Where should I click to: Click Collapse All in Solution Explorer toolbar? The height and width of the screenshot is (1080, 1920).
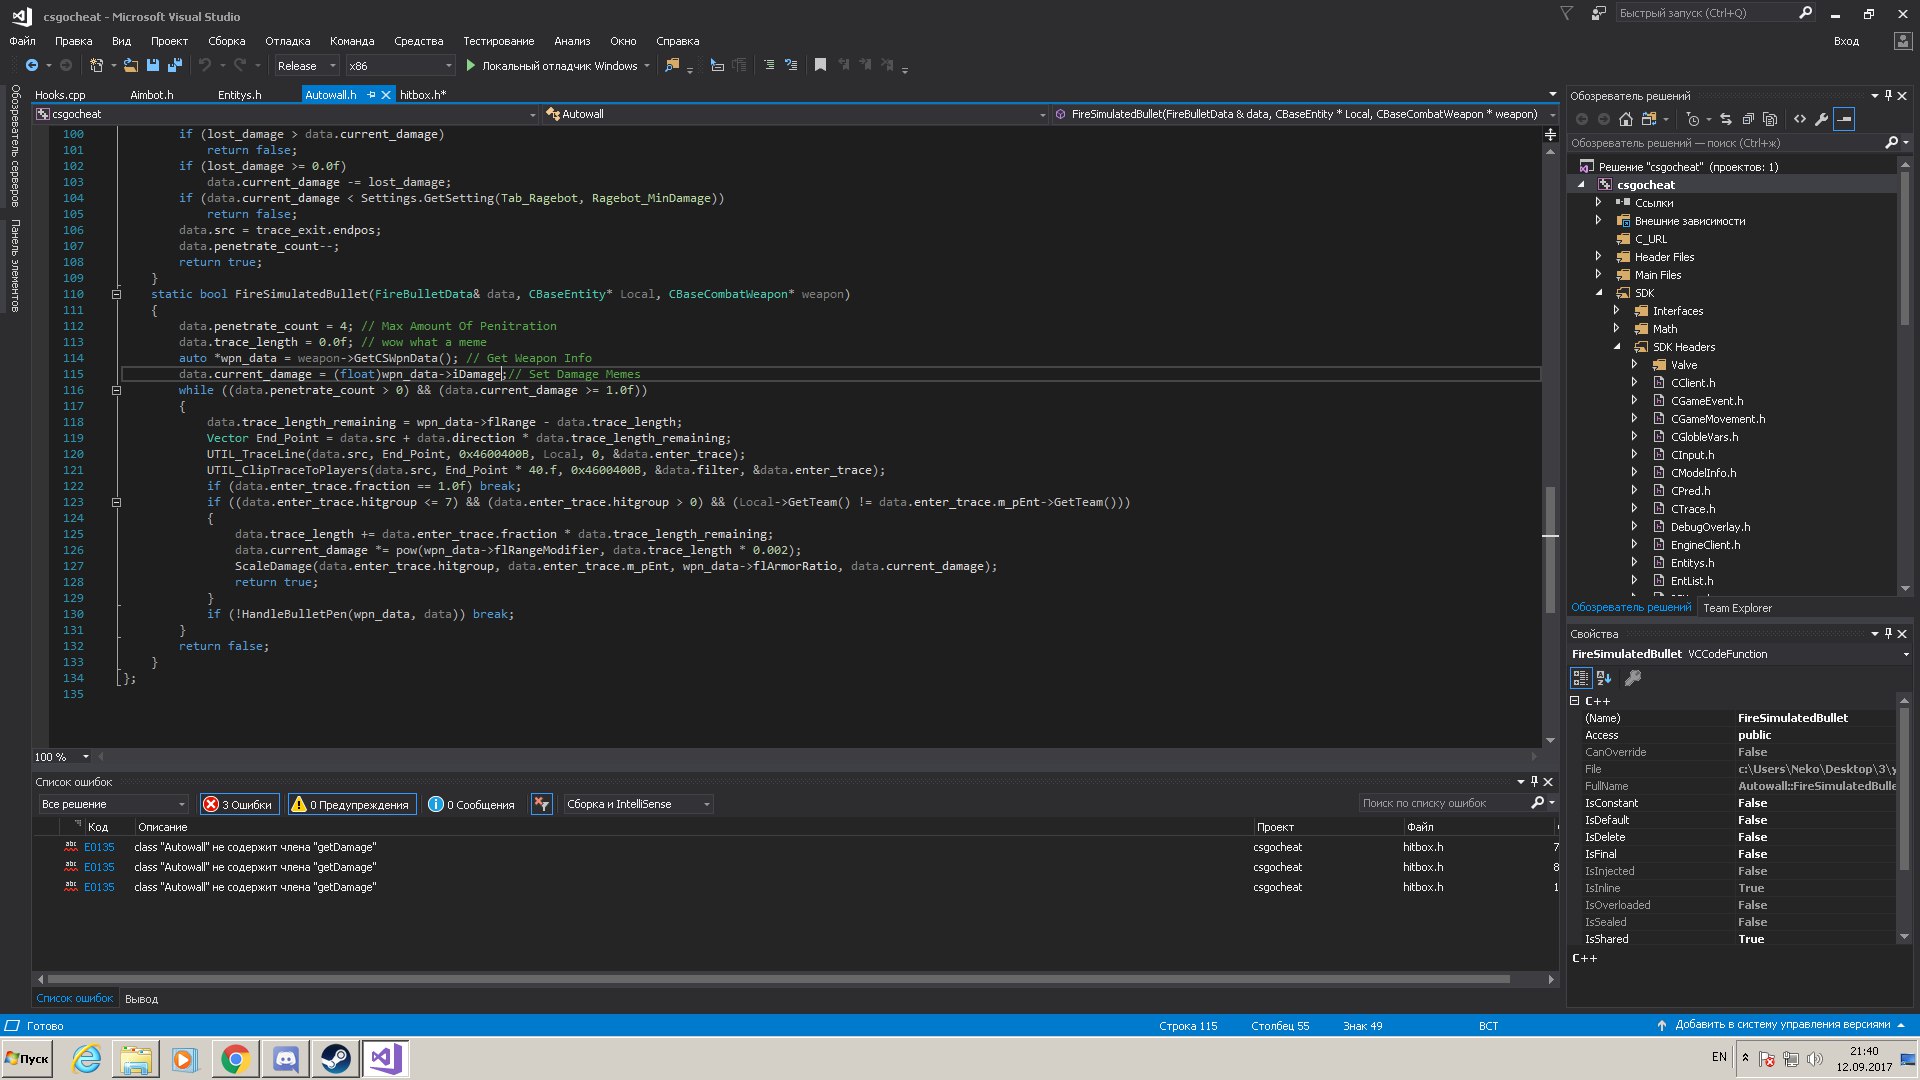tap(1748, 119)
